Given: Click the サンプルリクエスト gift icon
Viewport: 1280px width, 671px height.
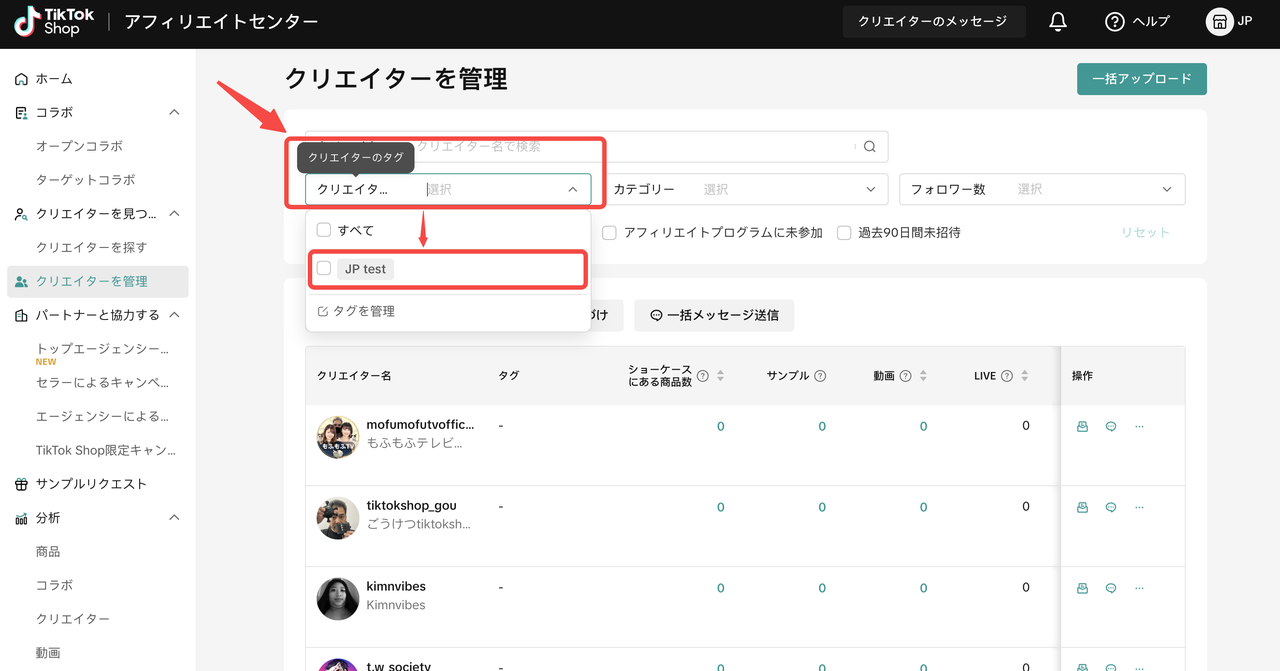Looking at the screenshot, I should pyautogui.click(x=22, y=484).
